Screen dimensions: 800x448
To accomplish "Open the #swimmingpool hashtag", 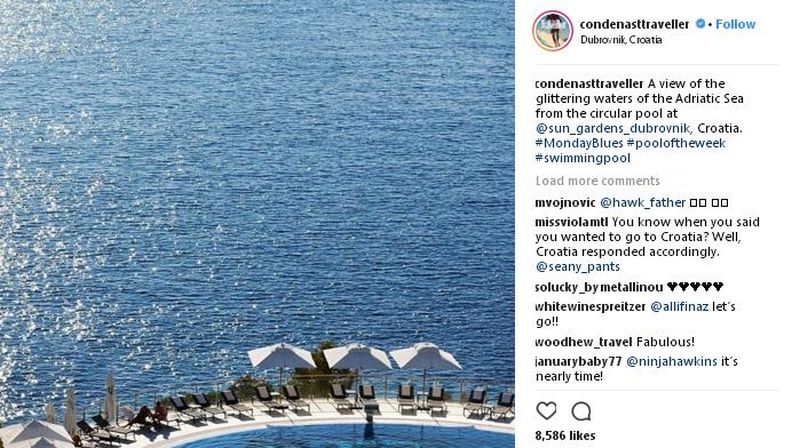I will (x=583, y=158).
